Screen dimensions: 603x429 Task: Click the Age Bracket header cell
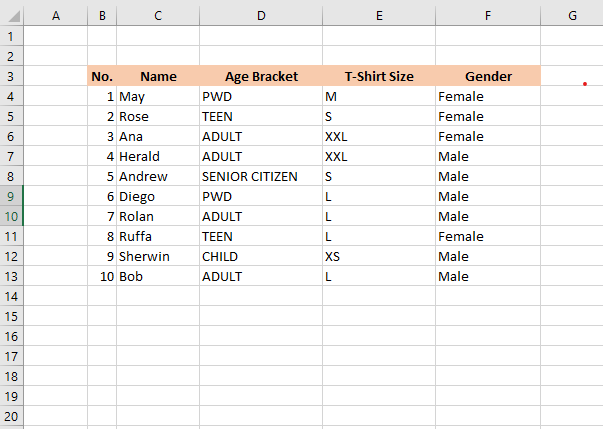[261, 76]
